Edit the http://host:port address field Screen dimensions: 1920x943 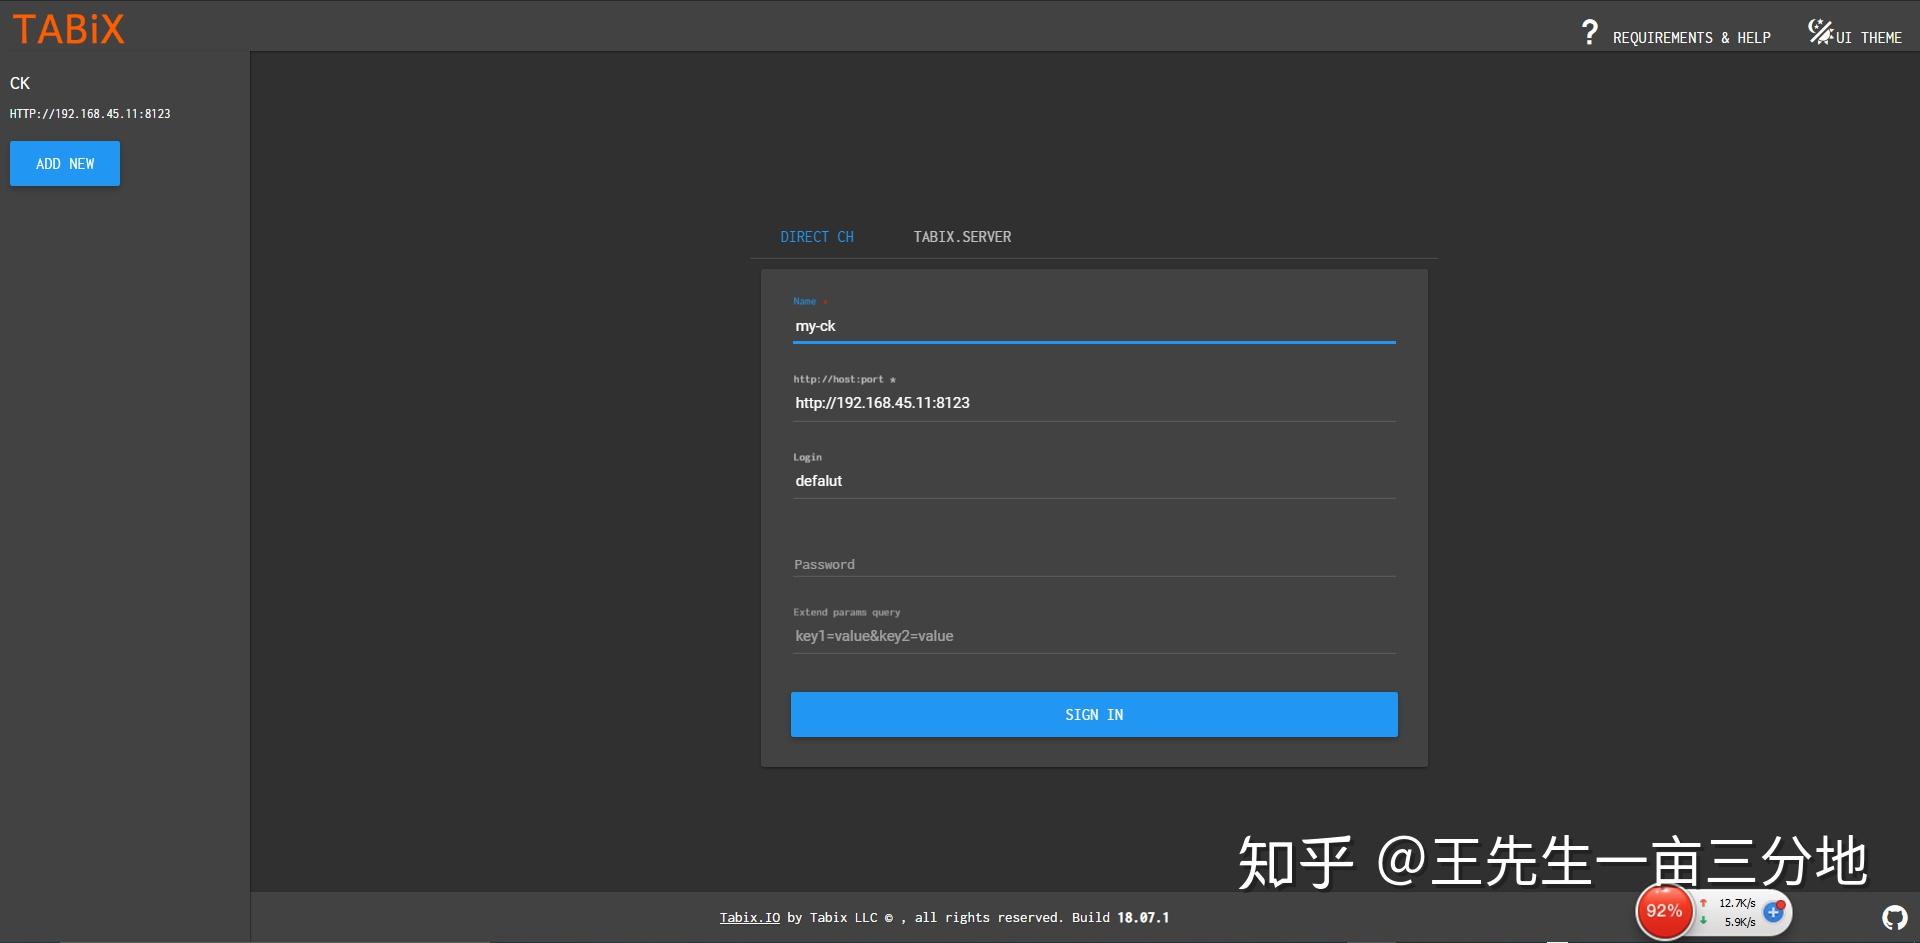1094,403
